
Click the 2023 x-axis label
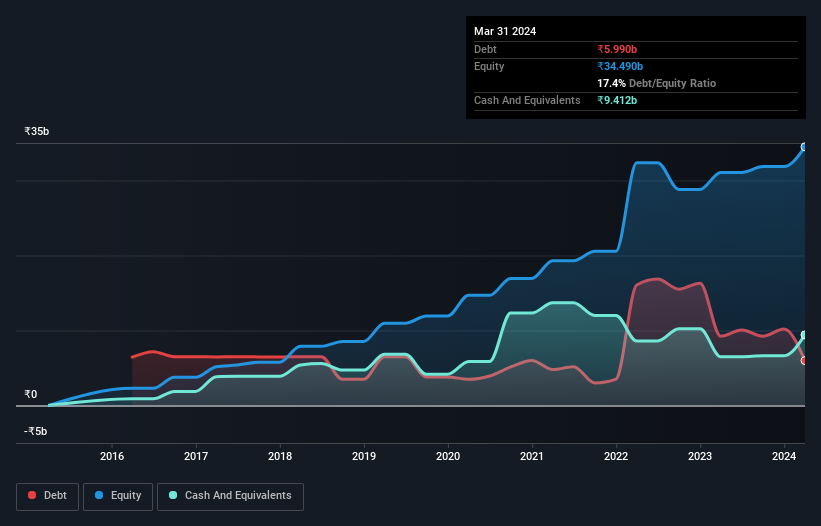[700, 456]
